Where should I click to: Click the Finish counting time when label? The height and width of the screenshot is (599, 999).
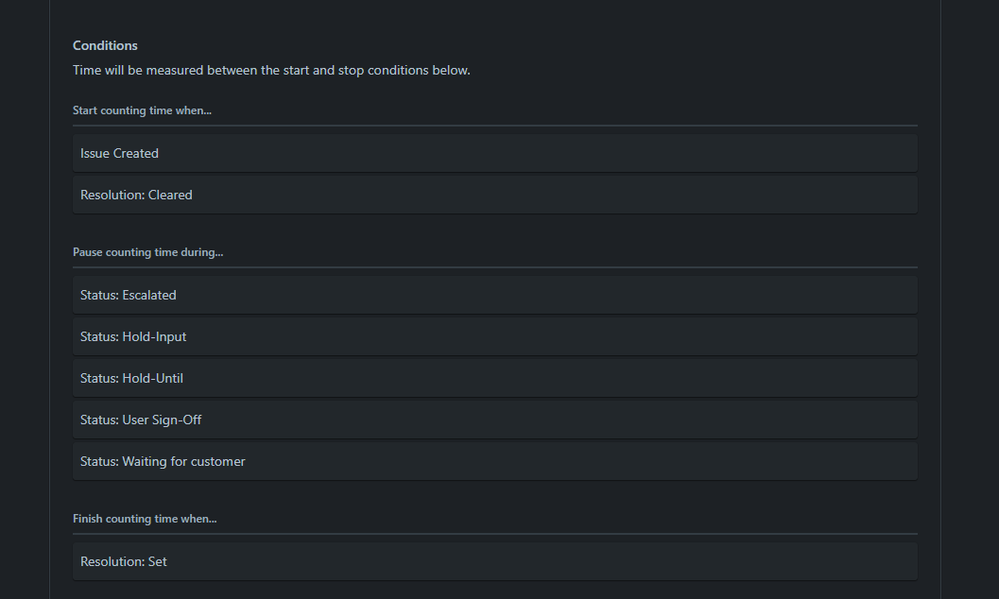pyautogui.click(x=143, y=518)
